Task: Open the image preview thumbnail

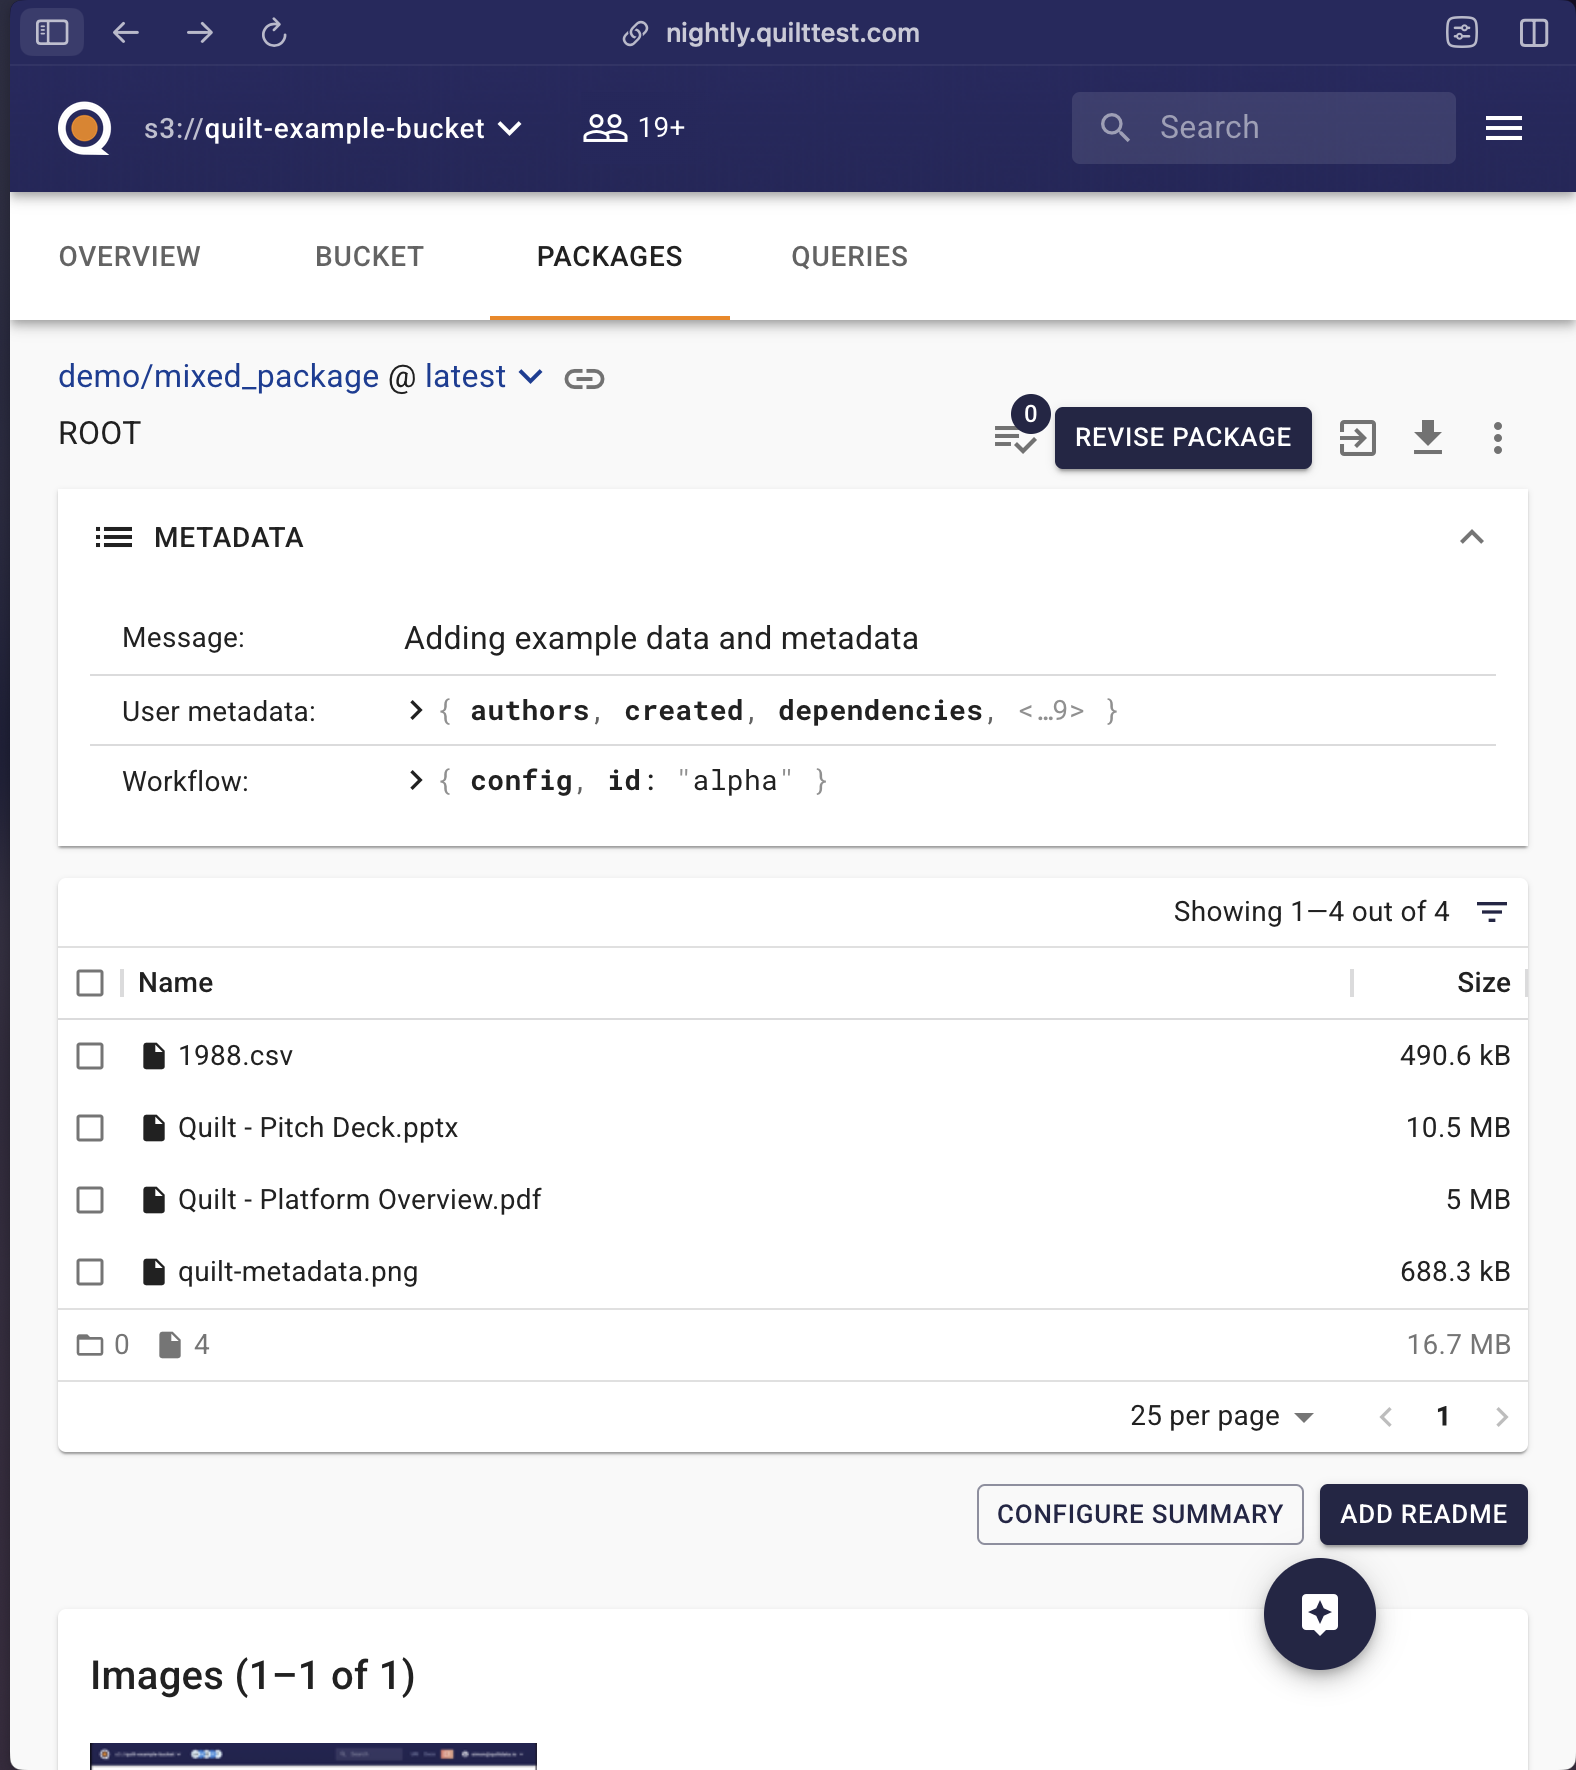Action: tap(313, 1756)
